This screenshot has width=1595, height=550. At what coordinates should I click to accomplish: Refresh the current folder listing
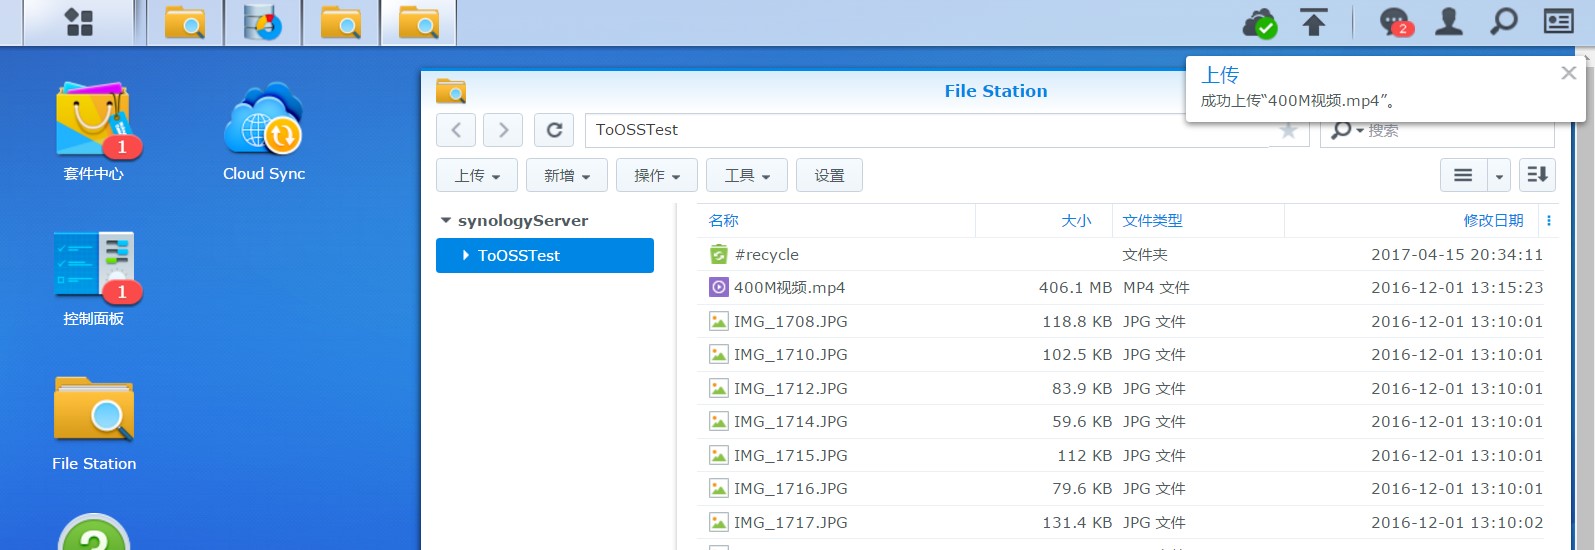[554, 130]
